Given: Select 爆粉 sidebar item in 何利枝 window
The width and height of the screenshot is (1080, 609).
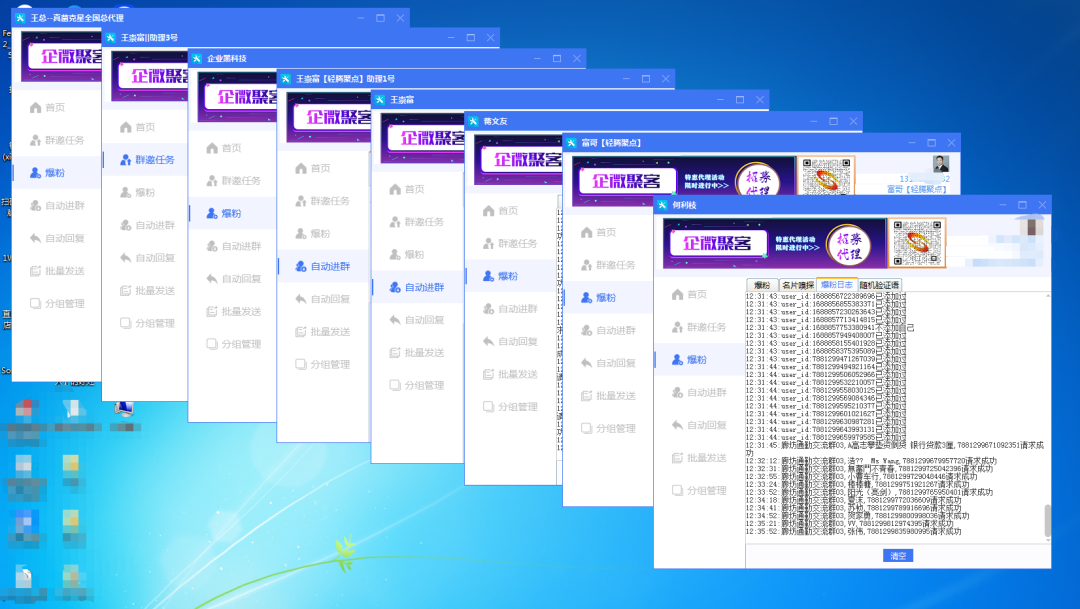Looking at the screenshot, I should (x=689, y=360).
